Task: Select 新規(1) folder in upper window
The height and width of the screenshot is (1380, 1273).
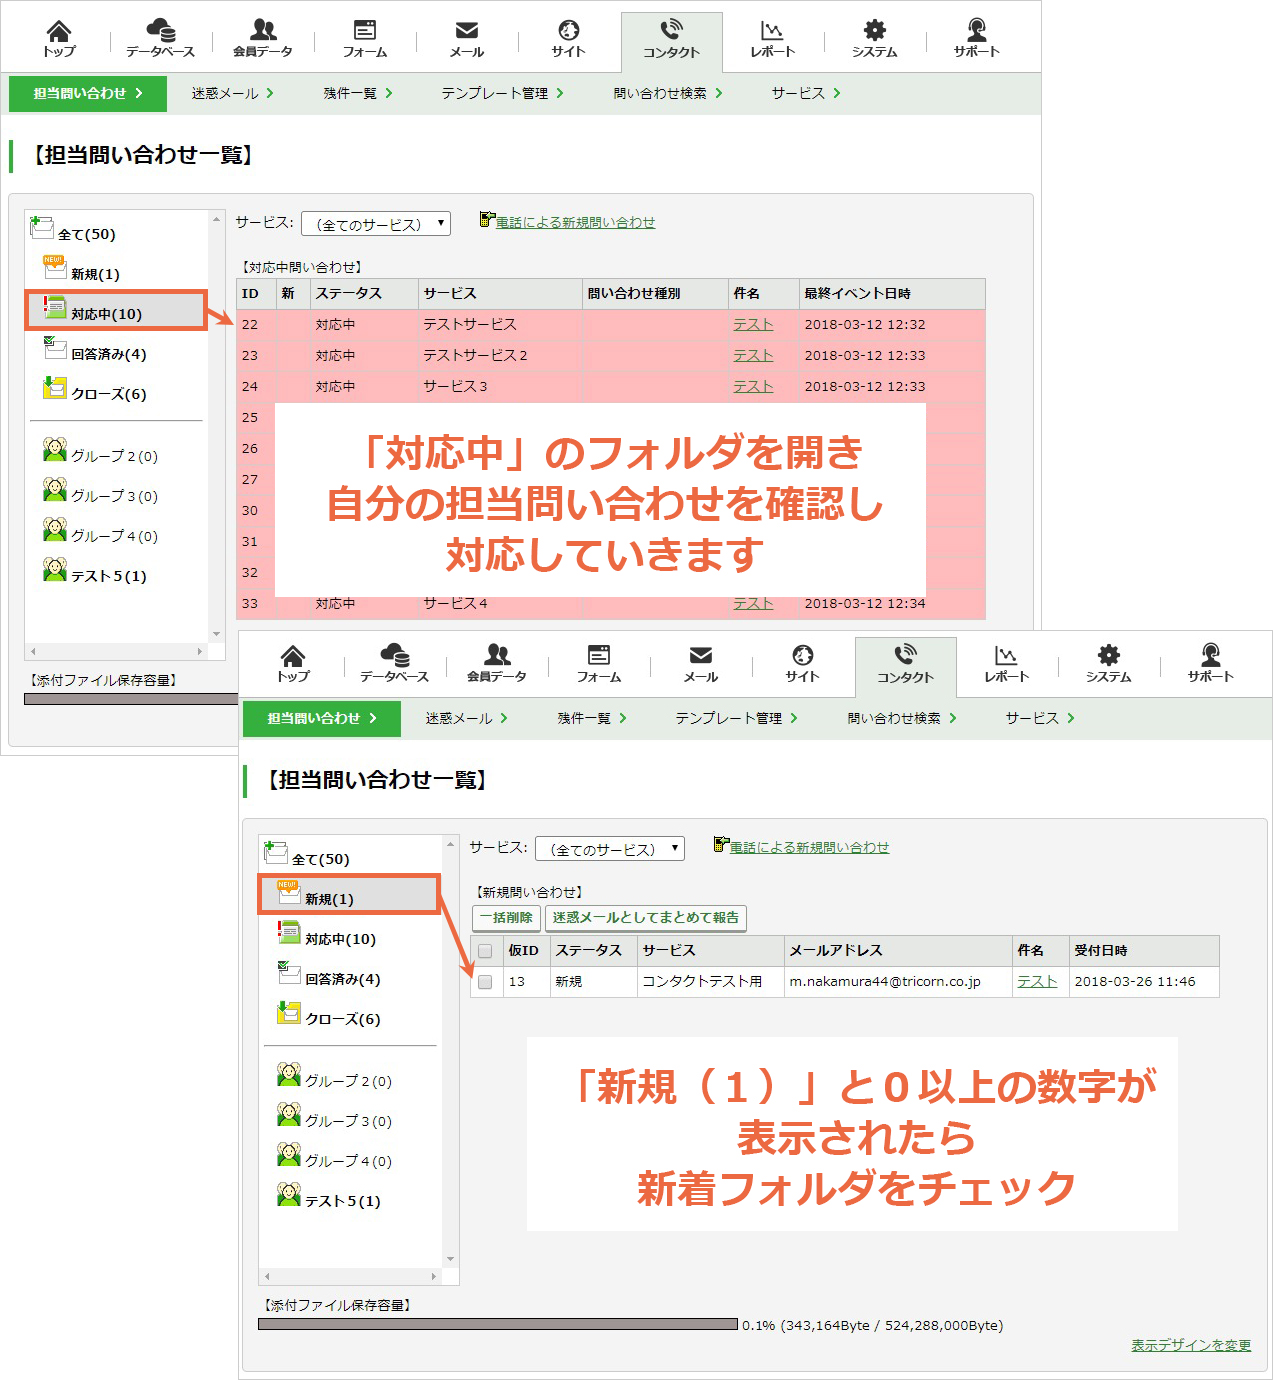Action: click(82, 270)
